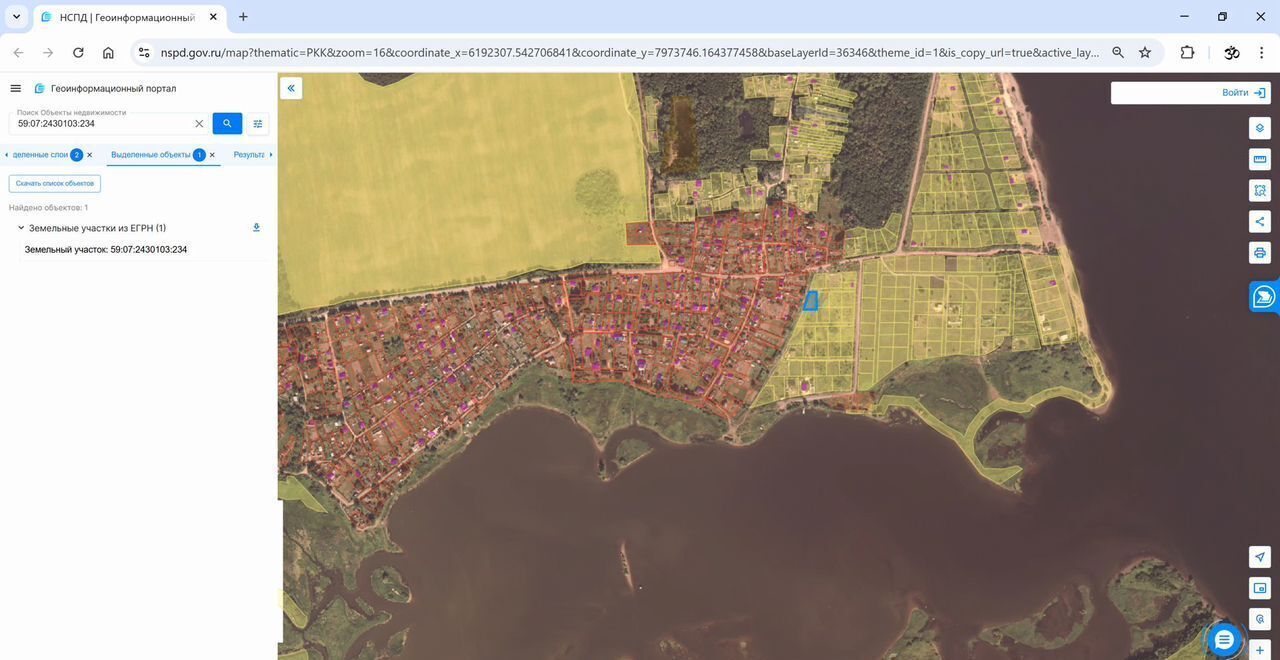
Task: Collapse 'Земельные участки из ЕГРН (1)' group
Action: pos(21,228)
